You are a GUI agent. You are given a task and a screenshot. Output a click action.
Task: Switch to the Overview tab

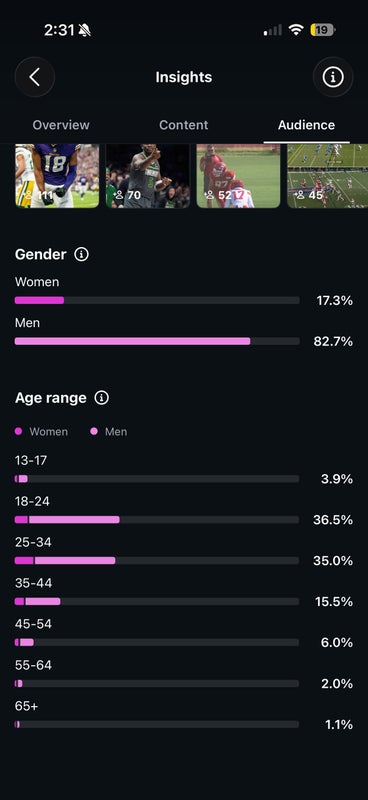[61, 125]
